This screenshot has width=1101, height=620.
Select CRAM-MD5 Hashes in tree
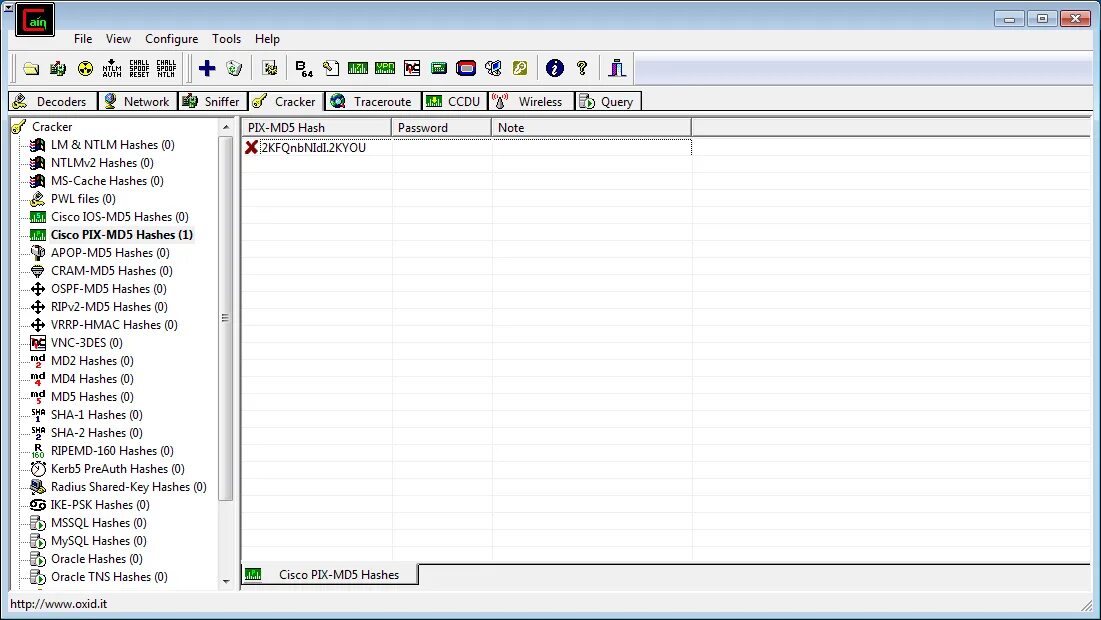111,271
